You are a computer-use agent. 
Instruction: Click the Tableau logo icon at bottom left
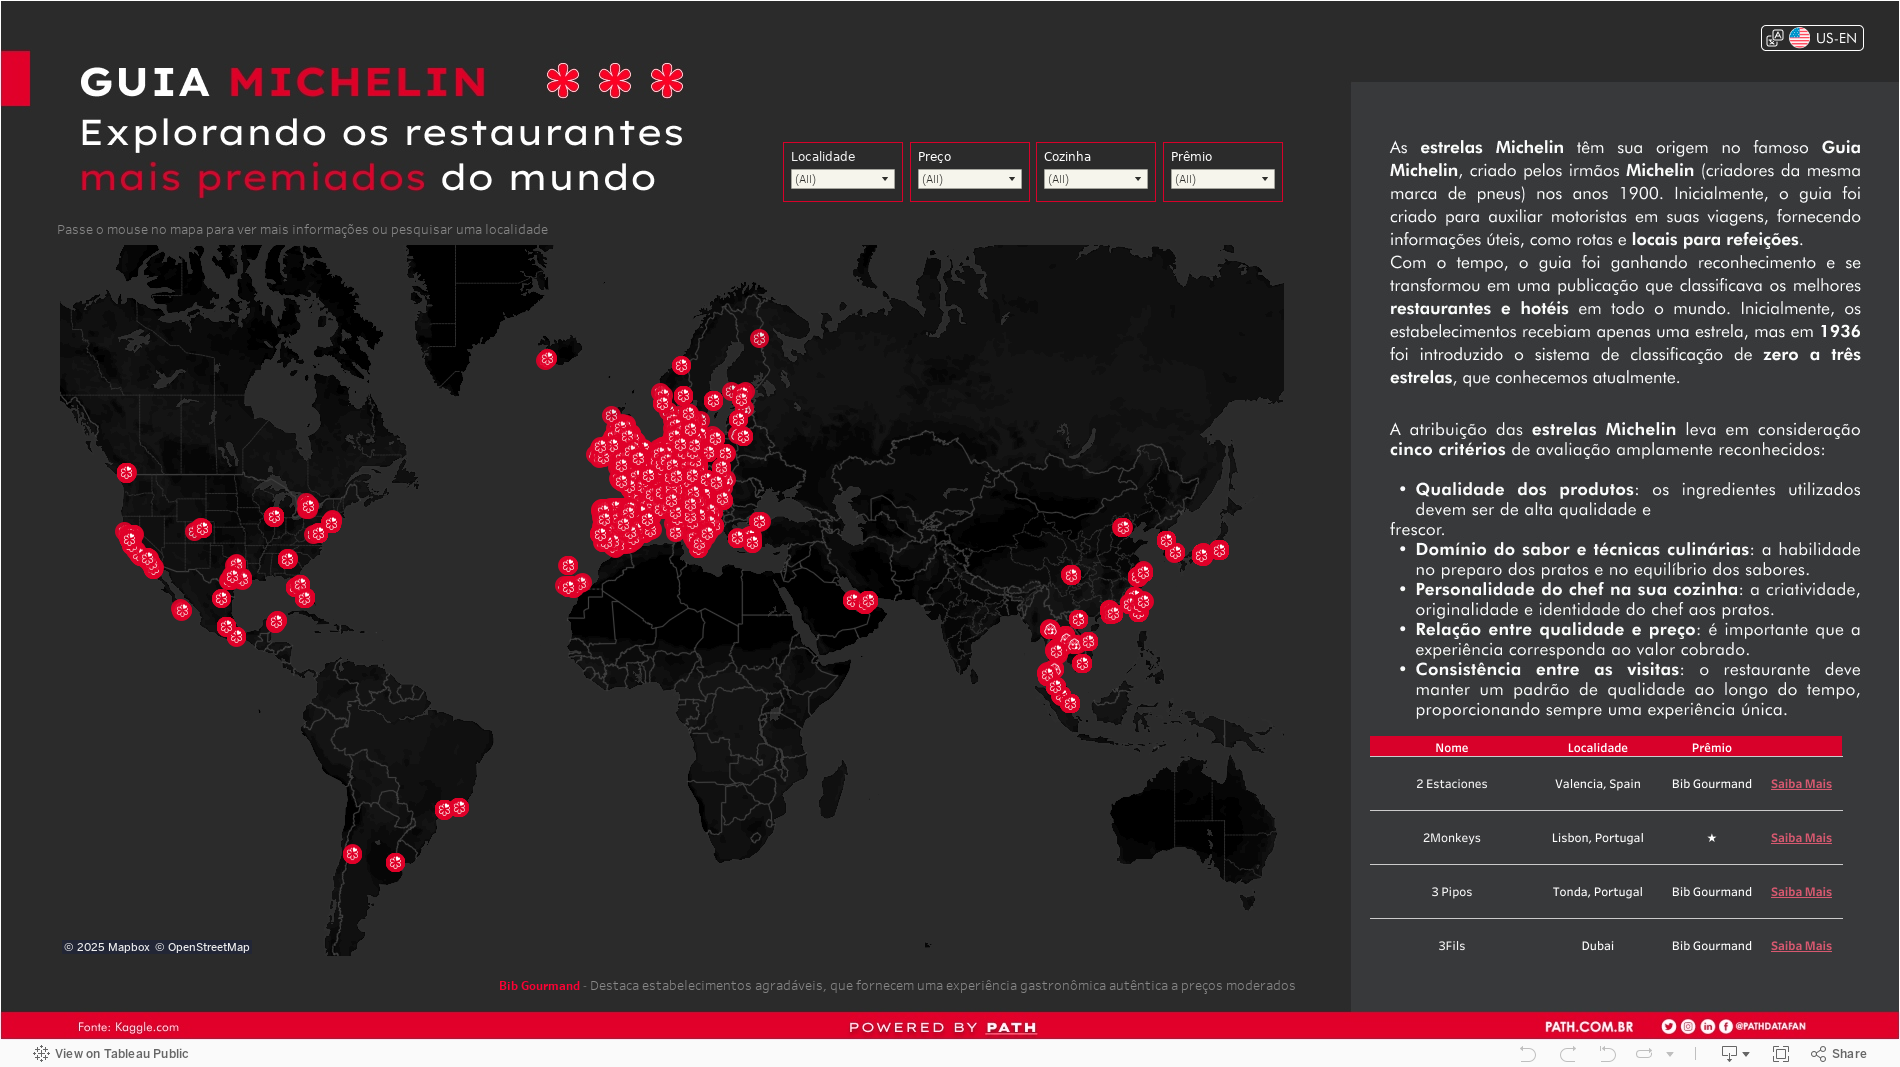click(x=41, y=1054)
